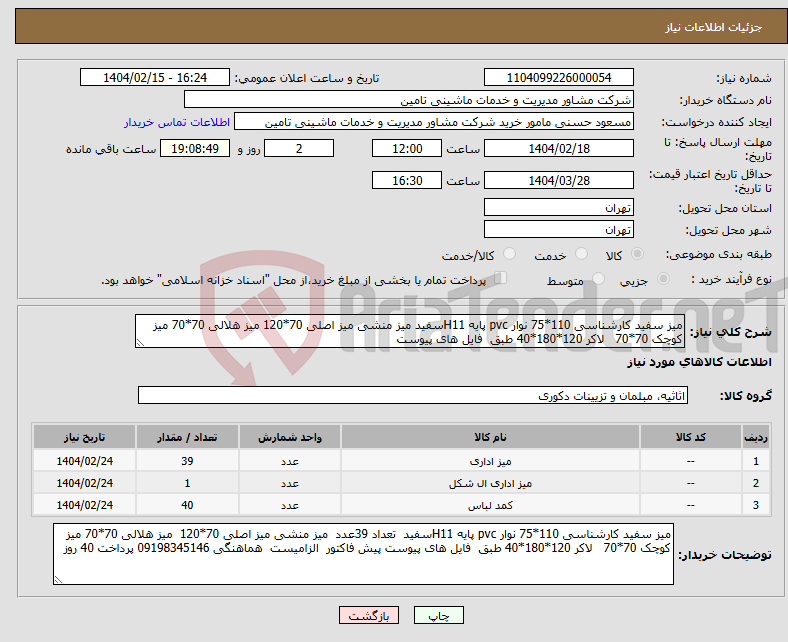The image size is (788, 642).
Task: Click the response deadline date 1404/02/18
Action: [559, 149]
